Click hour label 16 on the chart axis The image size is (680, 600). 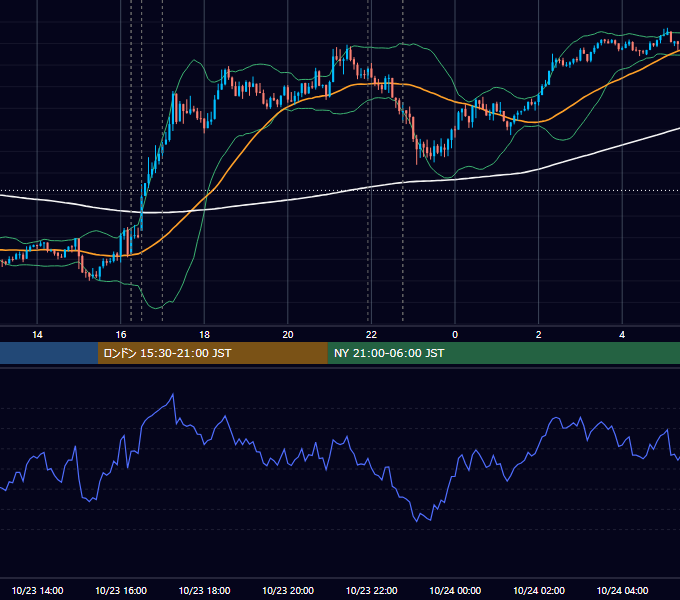click(121, 335)
